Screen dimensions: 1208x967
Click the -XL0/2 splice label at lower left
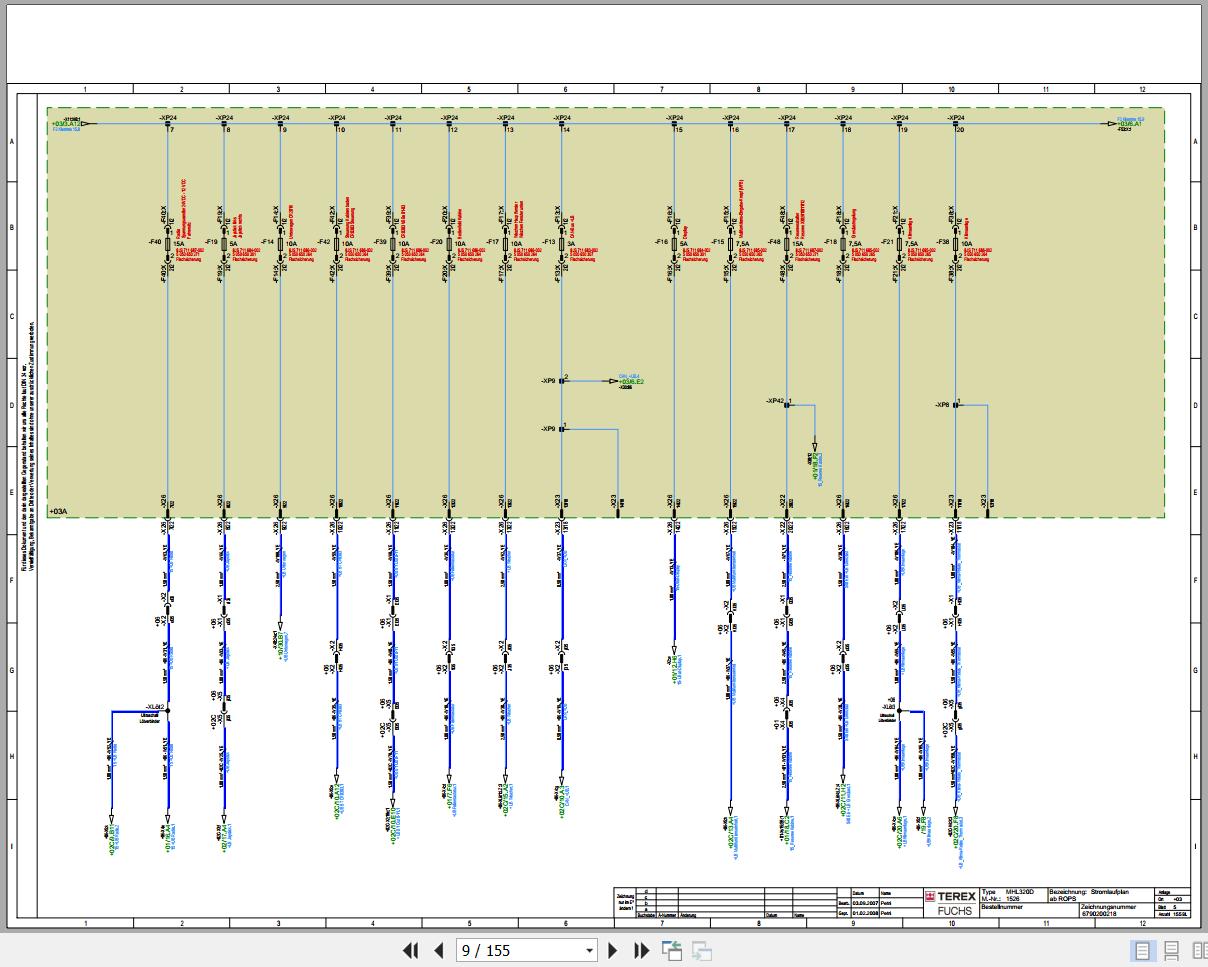[154, 706]
